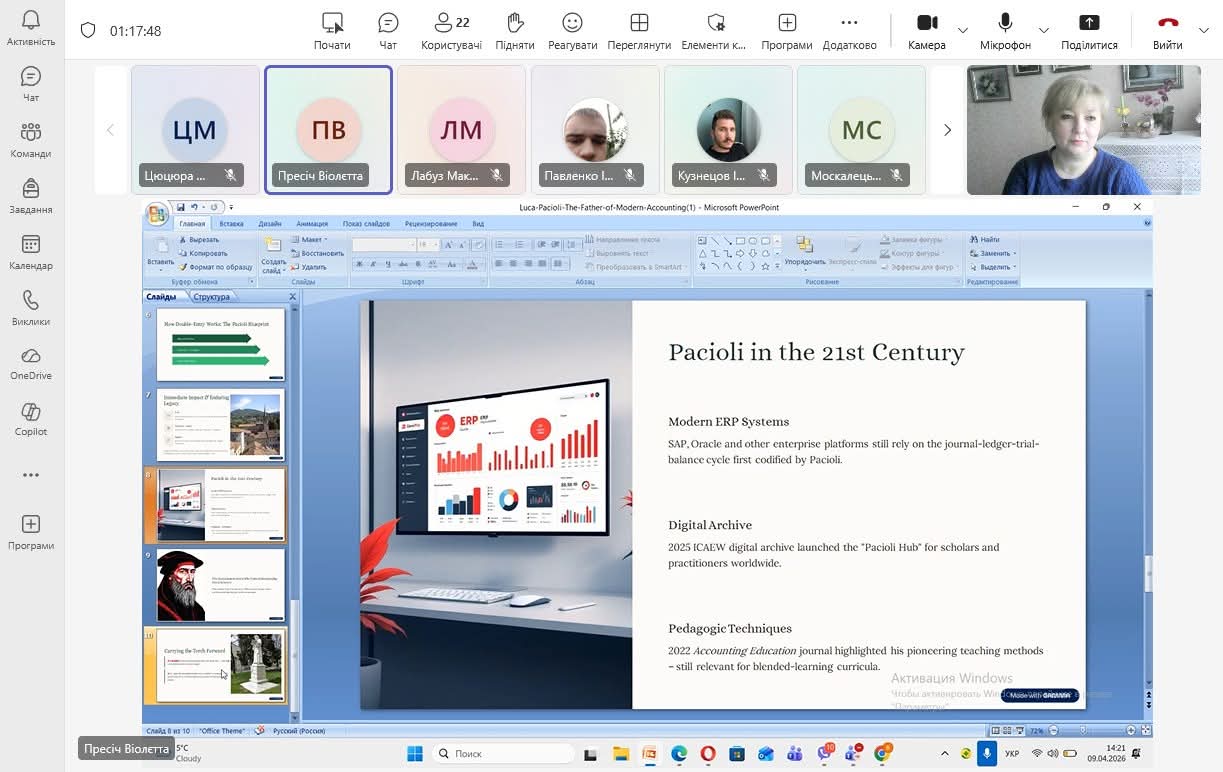Show next participants with right arrow
This screenshot has height=772, width=1223.
[947, 130]
